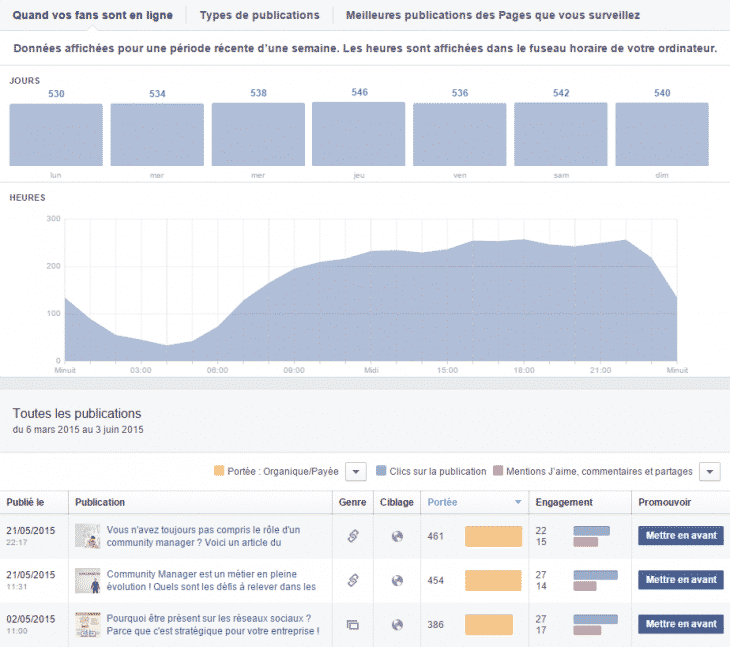
Task: Click the globe targeting icon in the second row
Action: click(x=397, y=580)
